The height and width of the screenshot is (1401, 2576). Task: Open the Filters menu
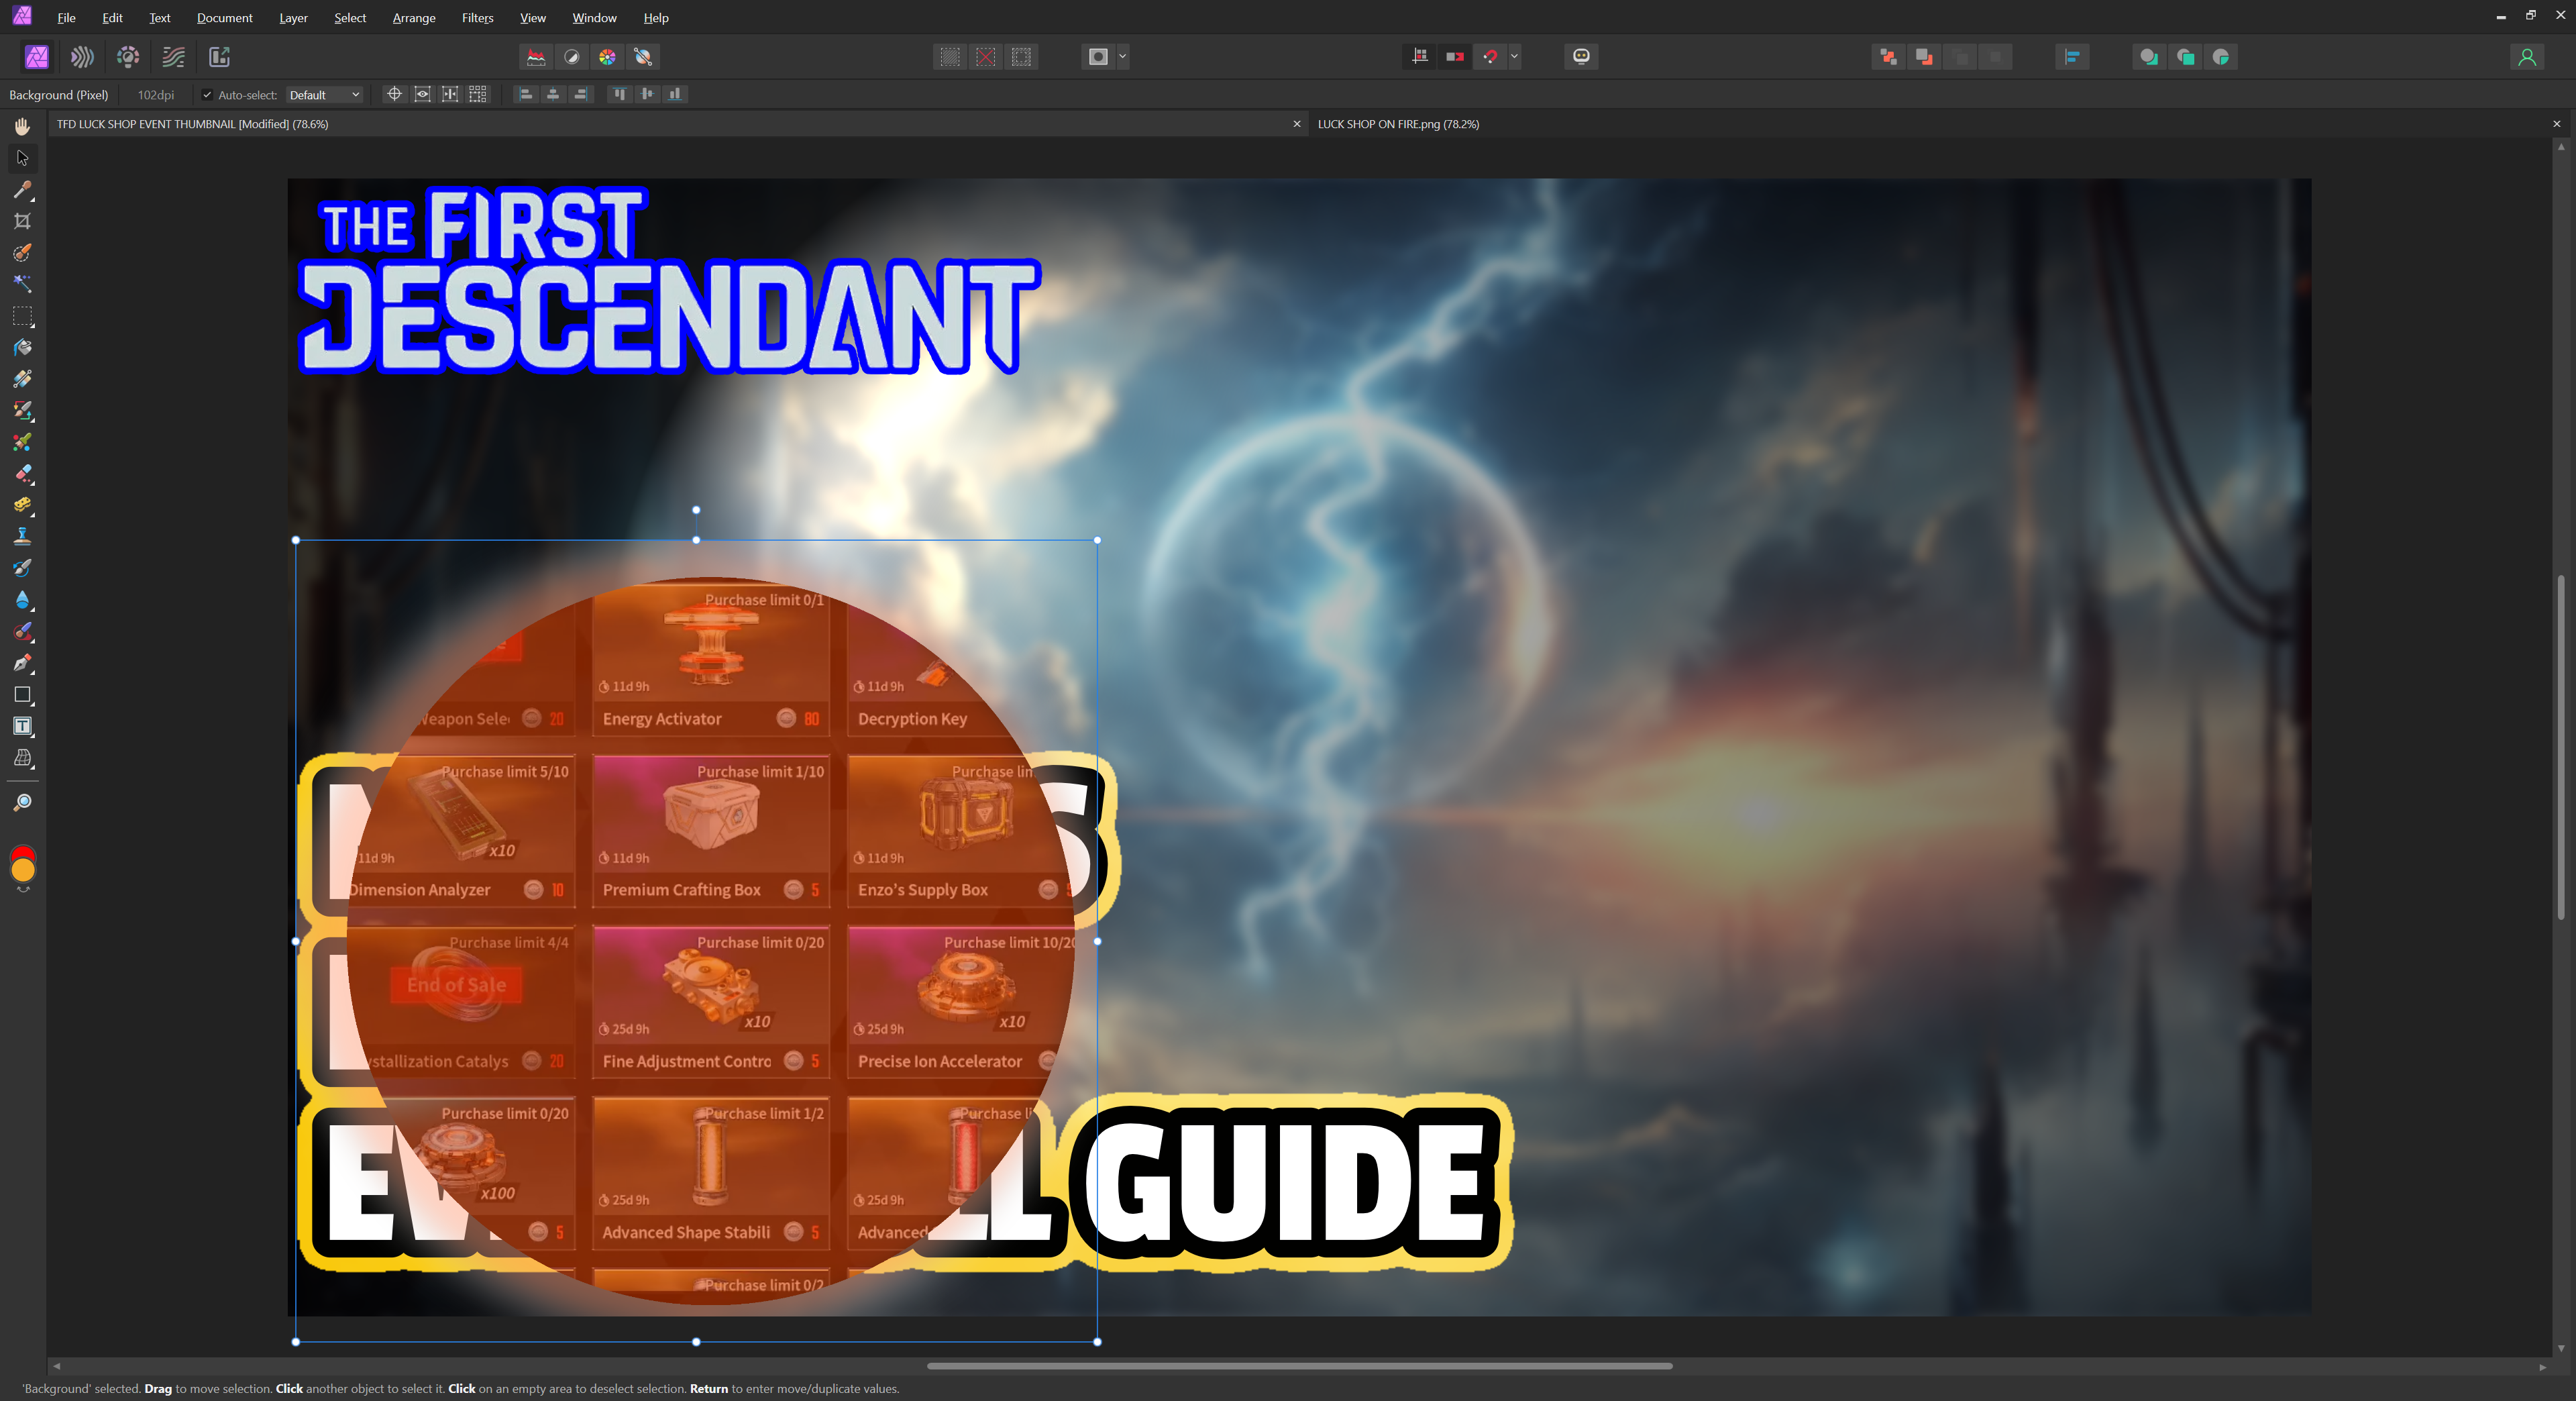pyautogui.click(x=478, y=18)
